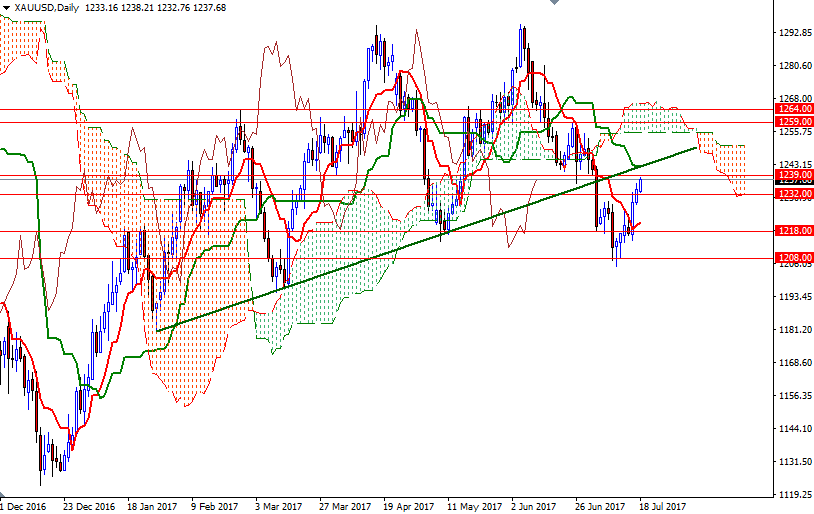The width and height of the screenshot is (814, 514).
Task: Click the 18 Jul 2017 date label
Action: (x=662, y=506)
